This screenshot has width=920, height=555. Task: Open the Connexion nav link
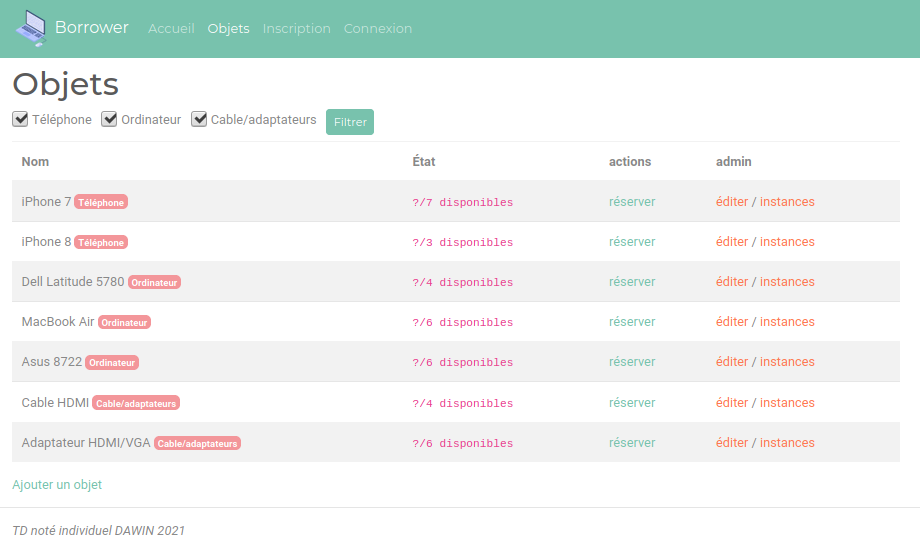pos(378,29)
